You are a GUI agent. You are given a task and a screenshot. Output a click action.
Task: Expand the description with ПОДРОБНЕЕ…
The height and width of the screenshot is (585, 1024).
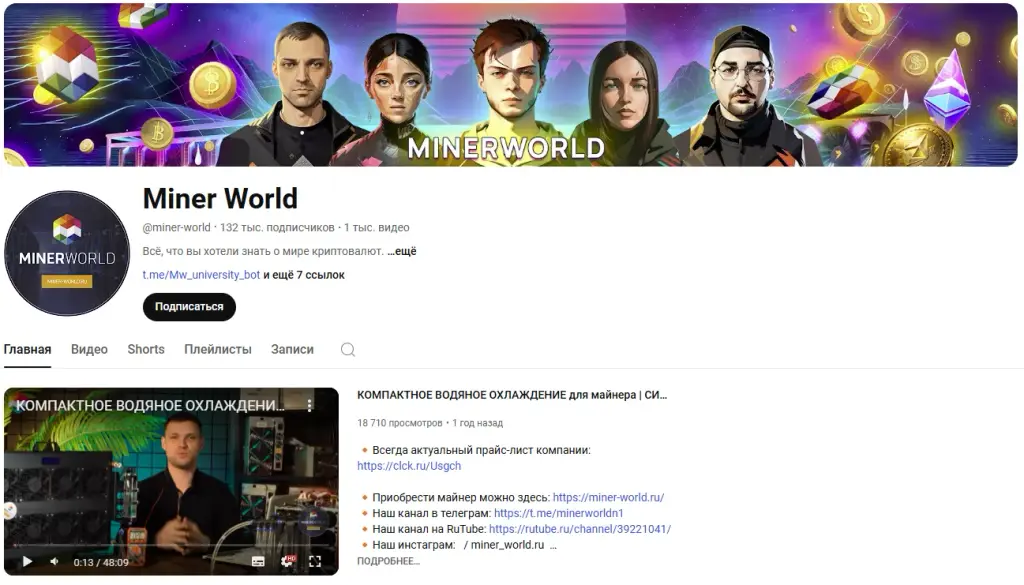[388, 561]
